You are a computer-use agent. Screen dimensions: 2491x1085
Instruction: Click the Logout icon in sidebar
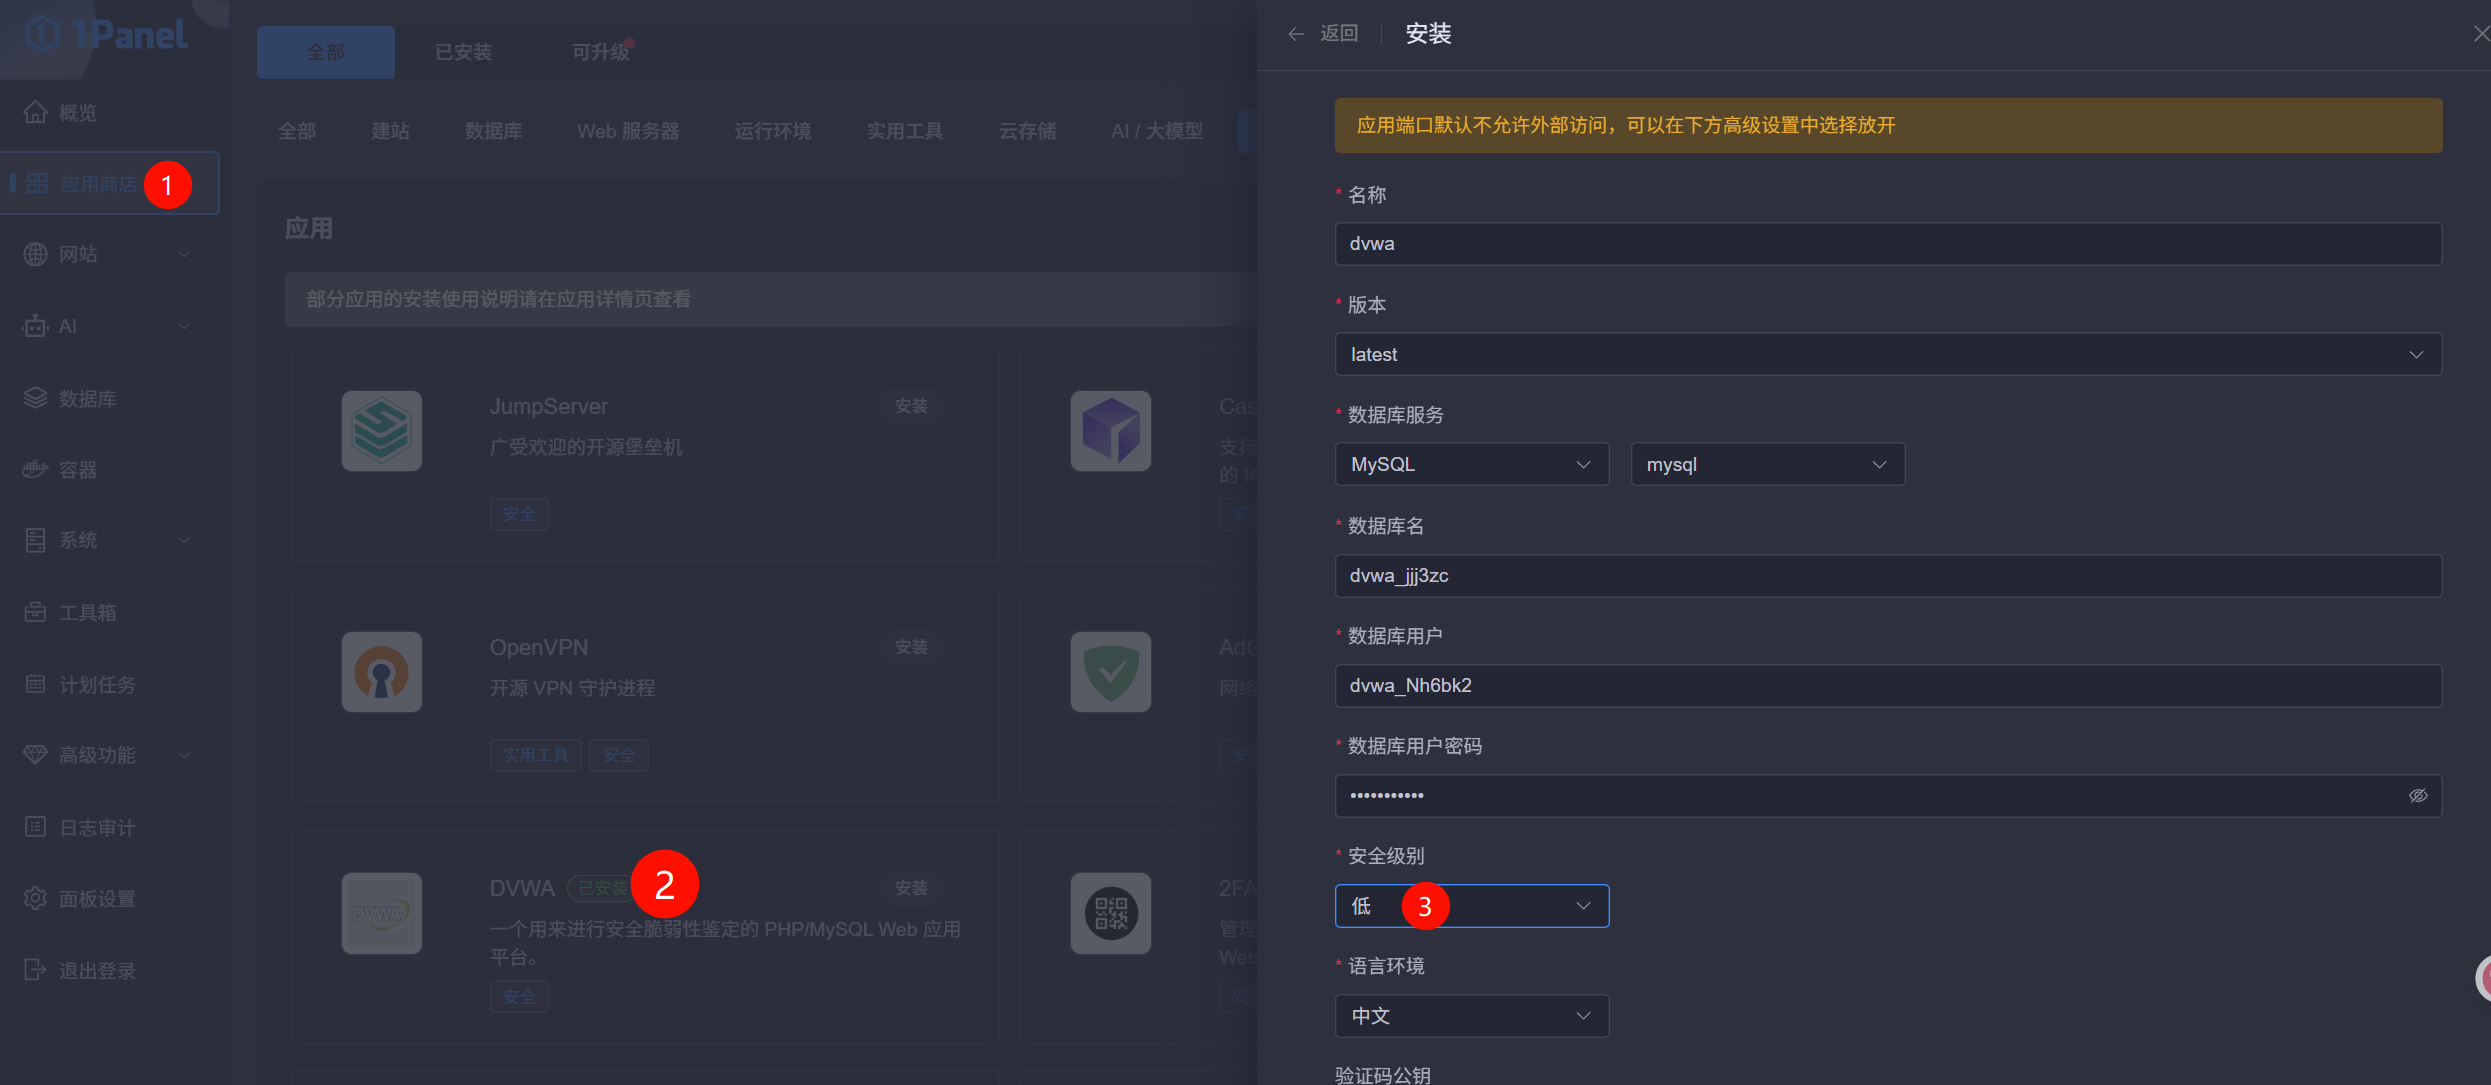pos(35,970)
